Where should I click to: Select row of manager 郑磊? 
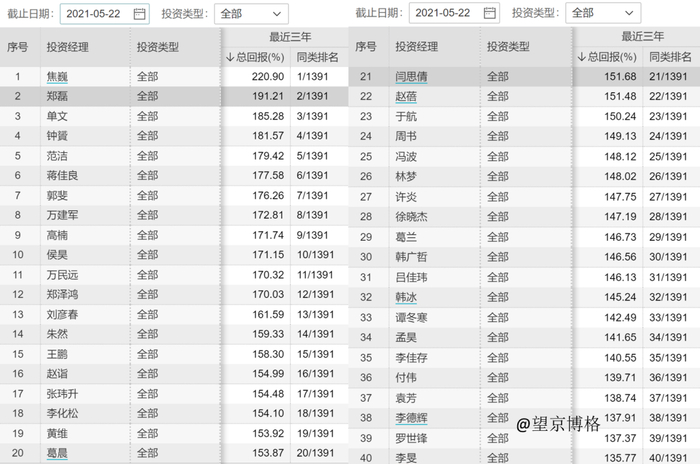pyautogui.click(x=174, y=96)
